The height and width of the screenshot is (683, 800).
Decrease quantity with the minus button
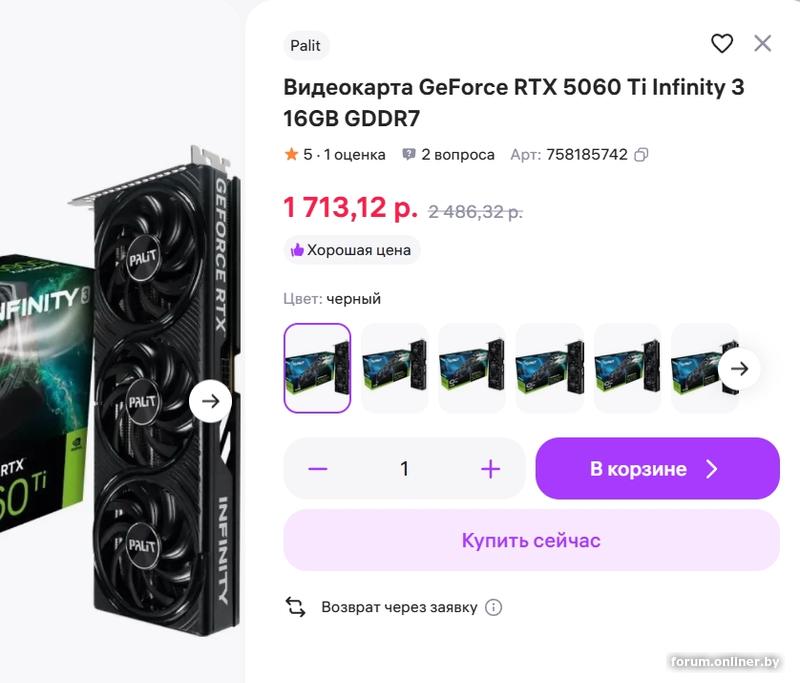[x=318, y=468]
